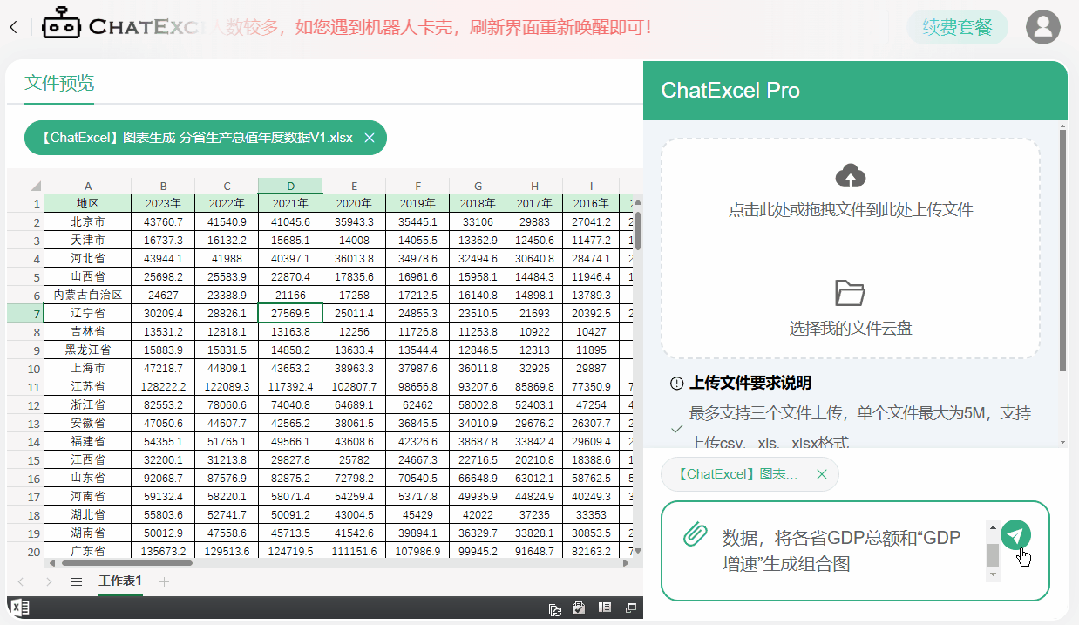
Task: Select column H header
Action: click(535, 186)
